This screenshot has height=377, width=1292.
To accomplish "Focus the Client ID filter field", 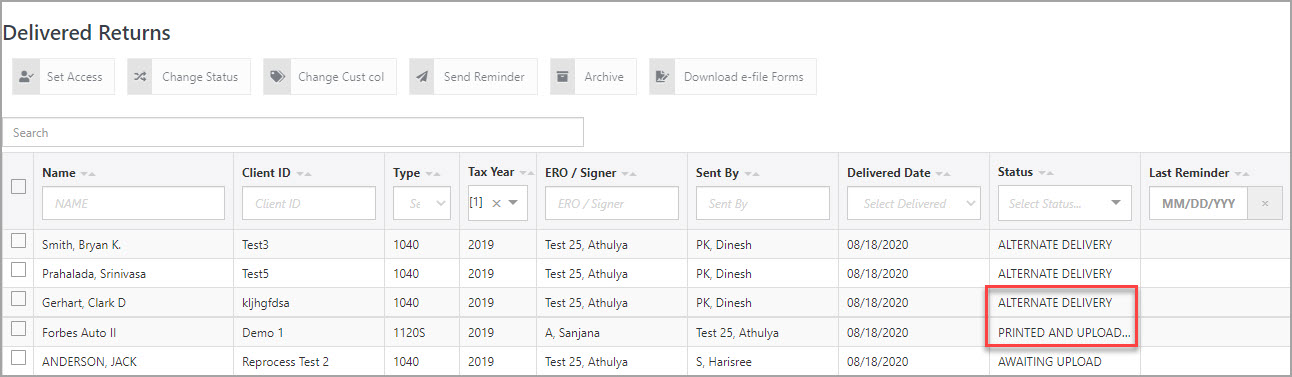I will coord(309,203).
